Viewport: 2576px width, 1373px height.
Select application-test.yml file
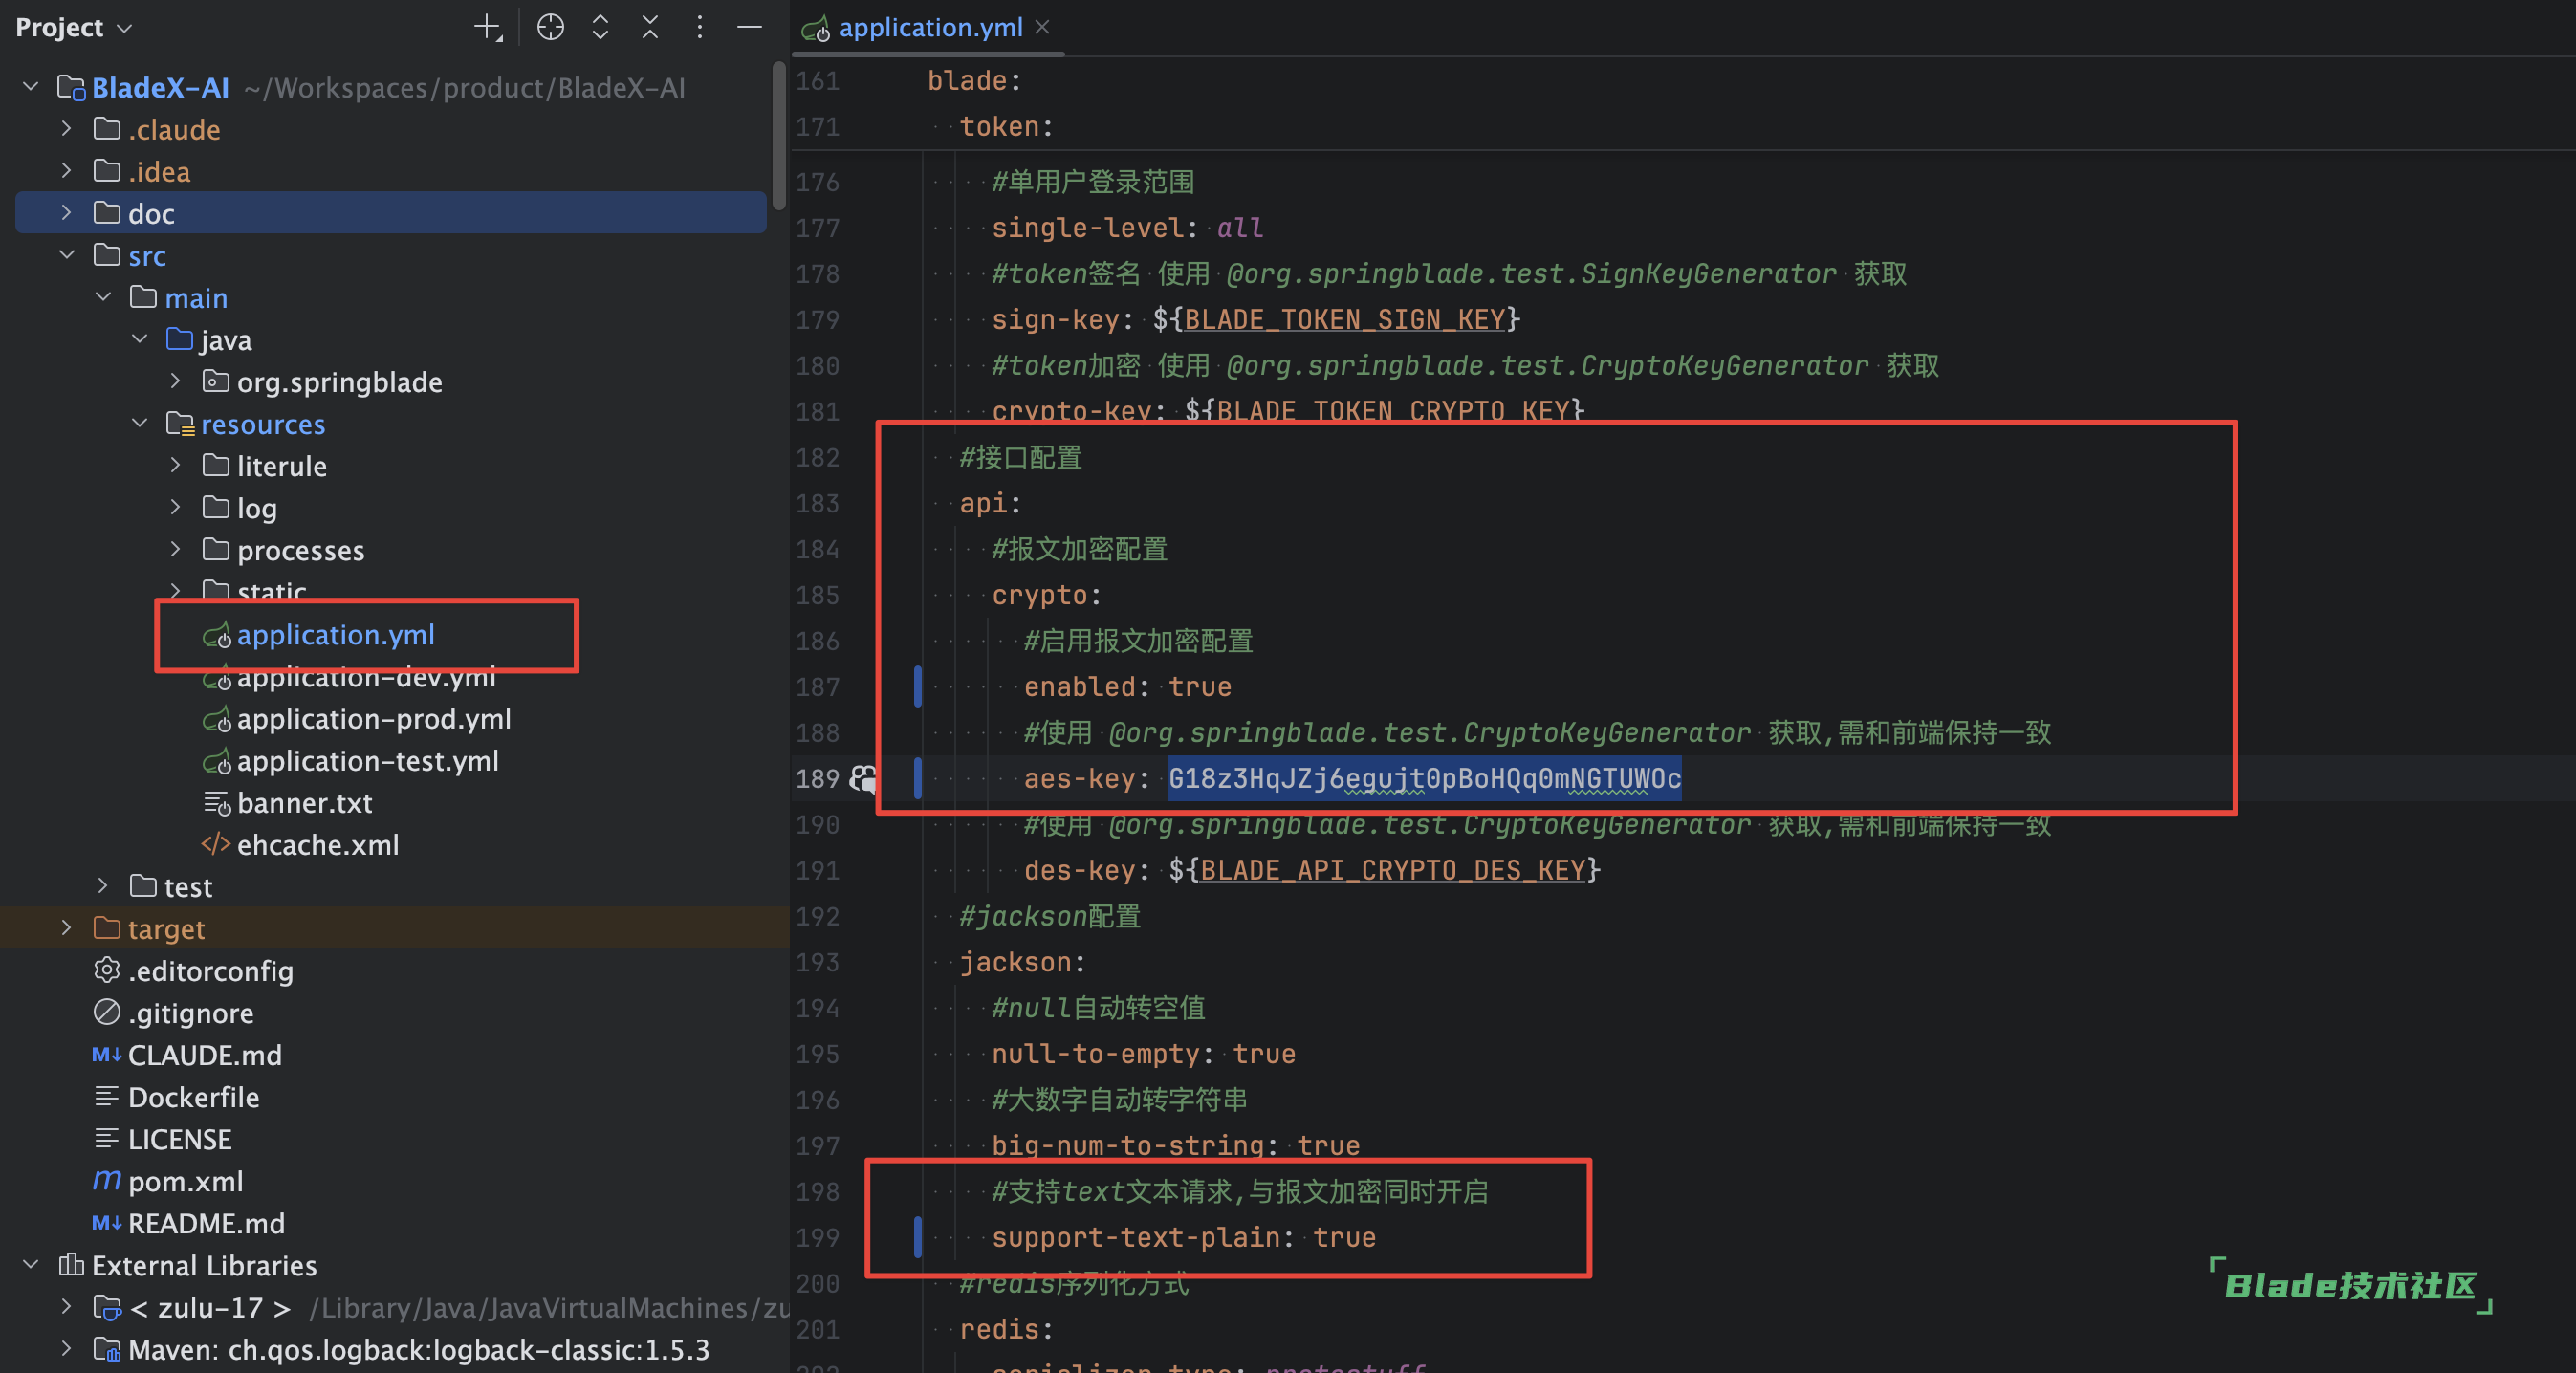(367, 760)
